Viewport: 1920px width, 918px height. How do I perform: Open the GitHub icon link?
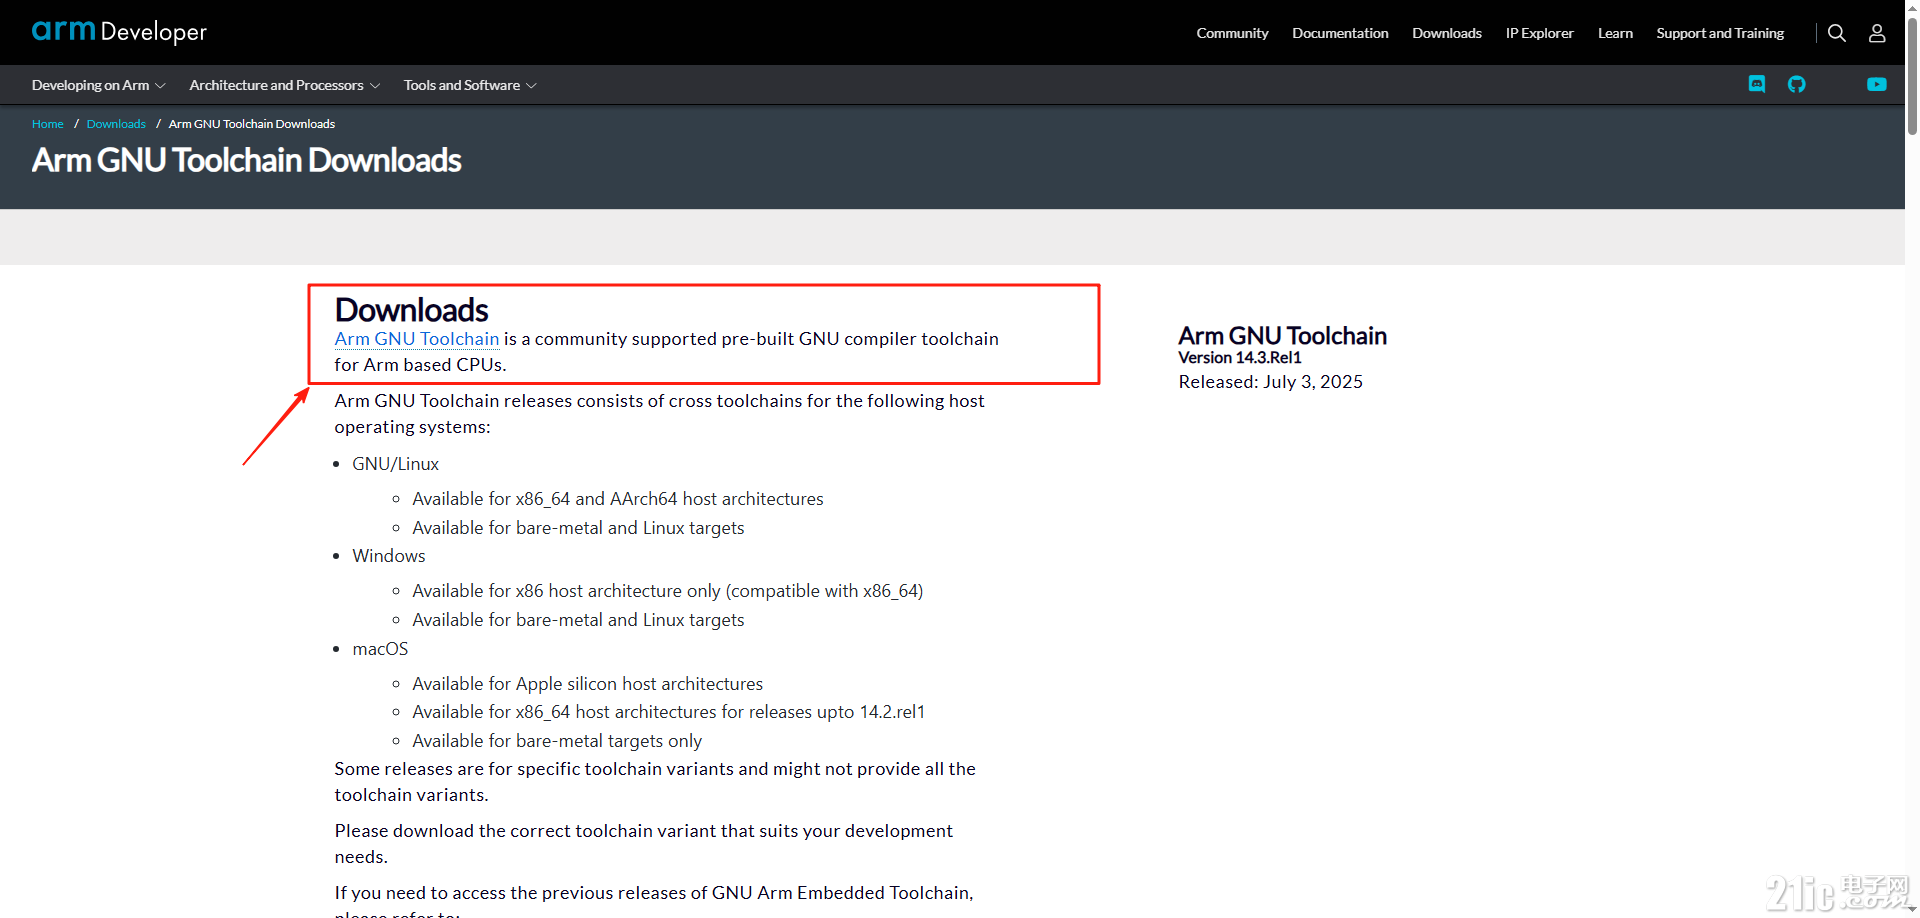click(1797, 84)
